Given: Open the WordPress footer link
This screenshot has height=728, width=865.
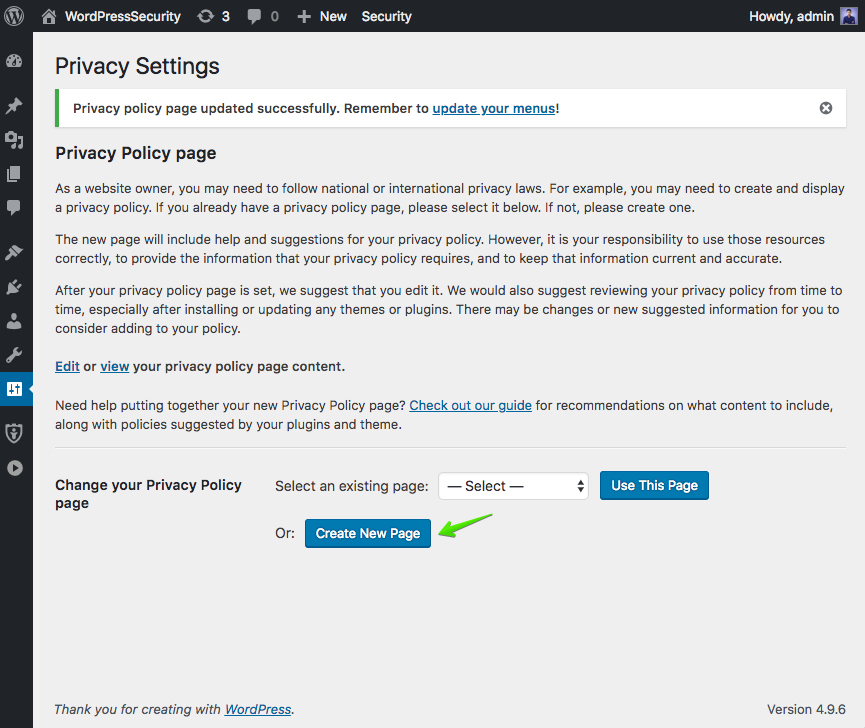Looking at the screenshot, I should click(258, 709).
